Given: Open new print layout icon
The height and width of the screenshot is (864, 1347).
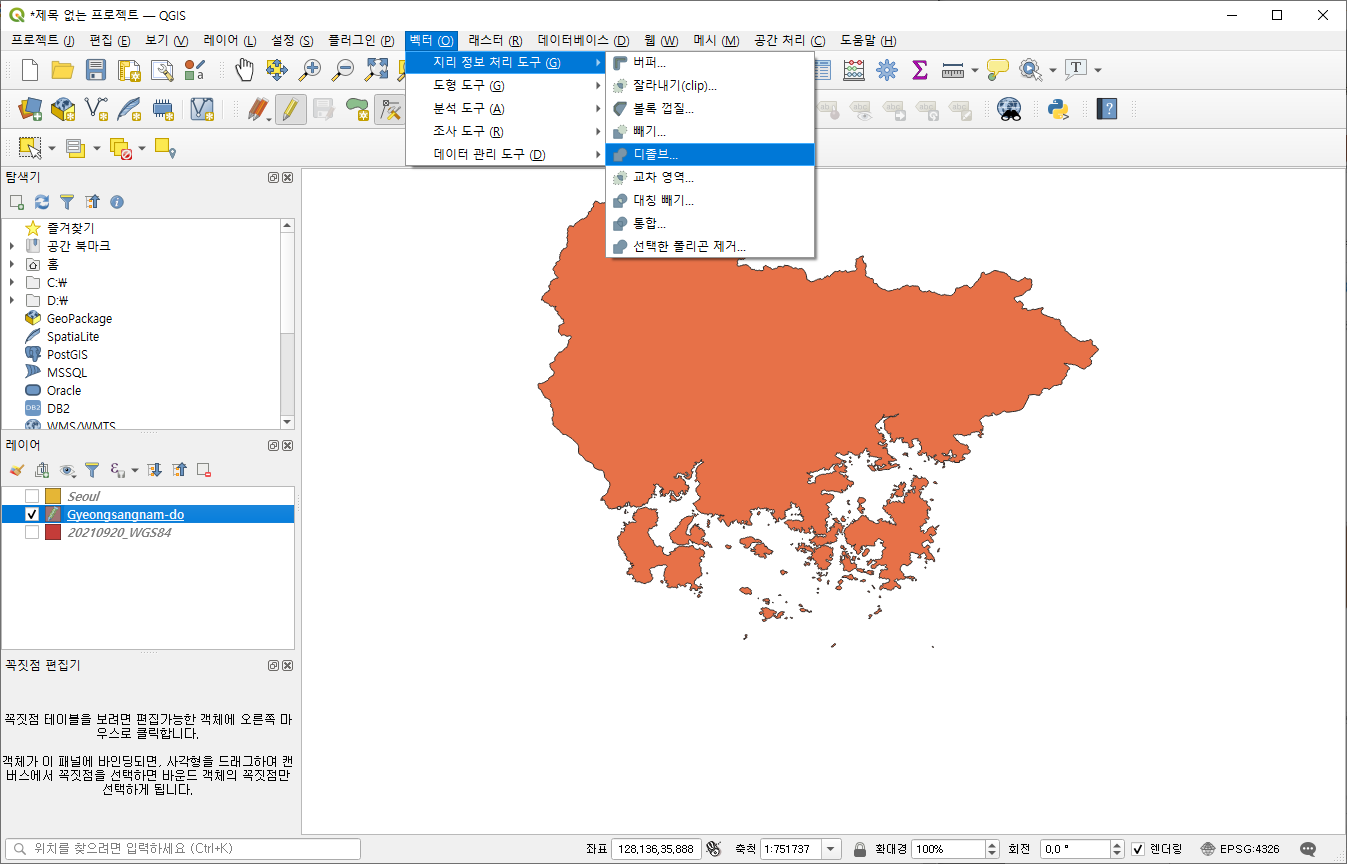Looking at the screenshot, I should click(129, 69).
